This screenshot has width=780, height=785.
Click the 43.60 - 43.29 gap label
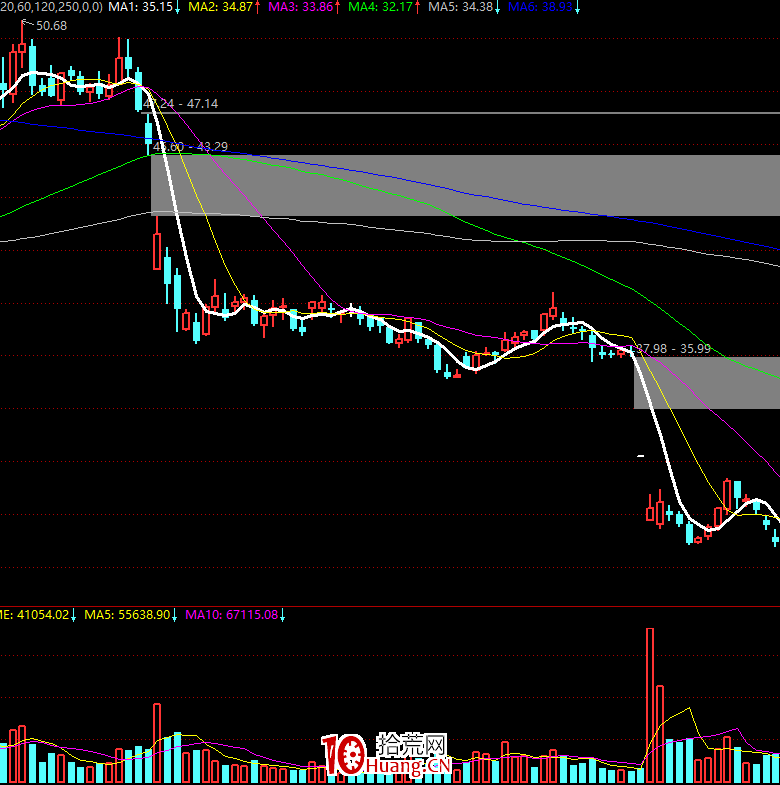pyautogui.click(x=190, y=147)
